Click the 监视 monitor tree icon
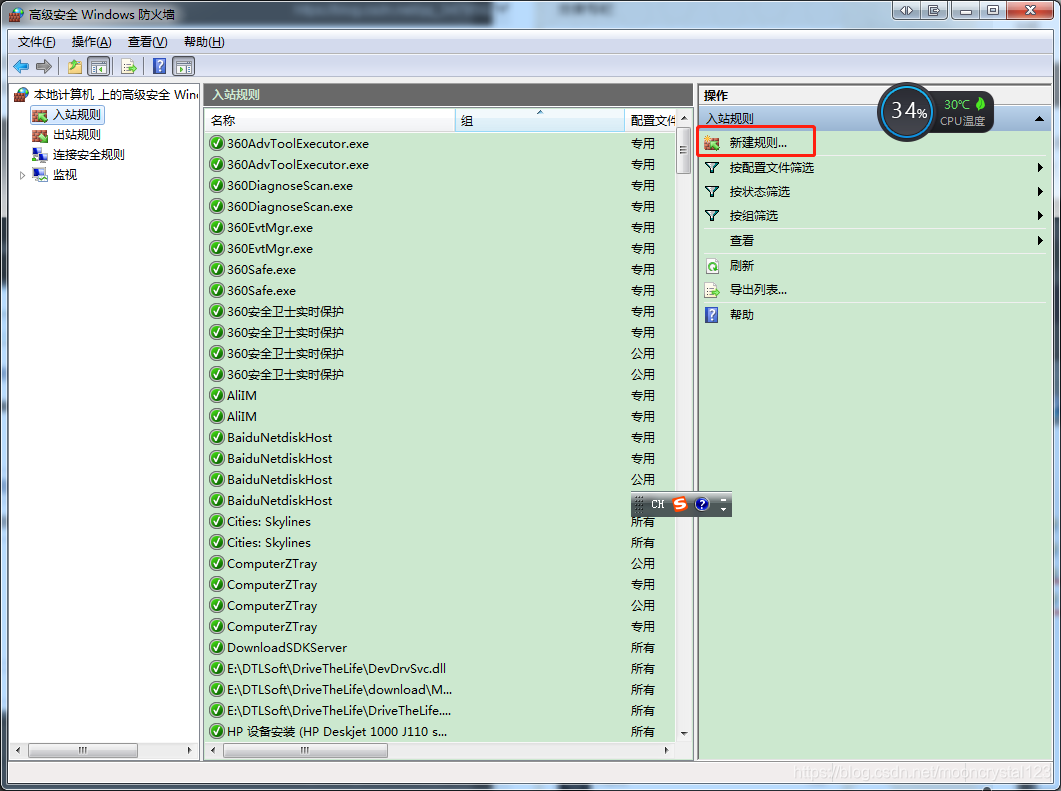Screen dimensions: 1061x791 [41, 175]
